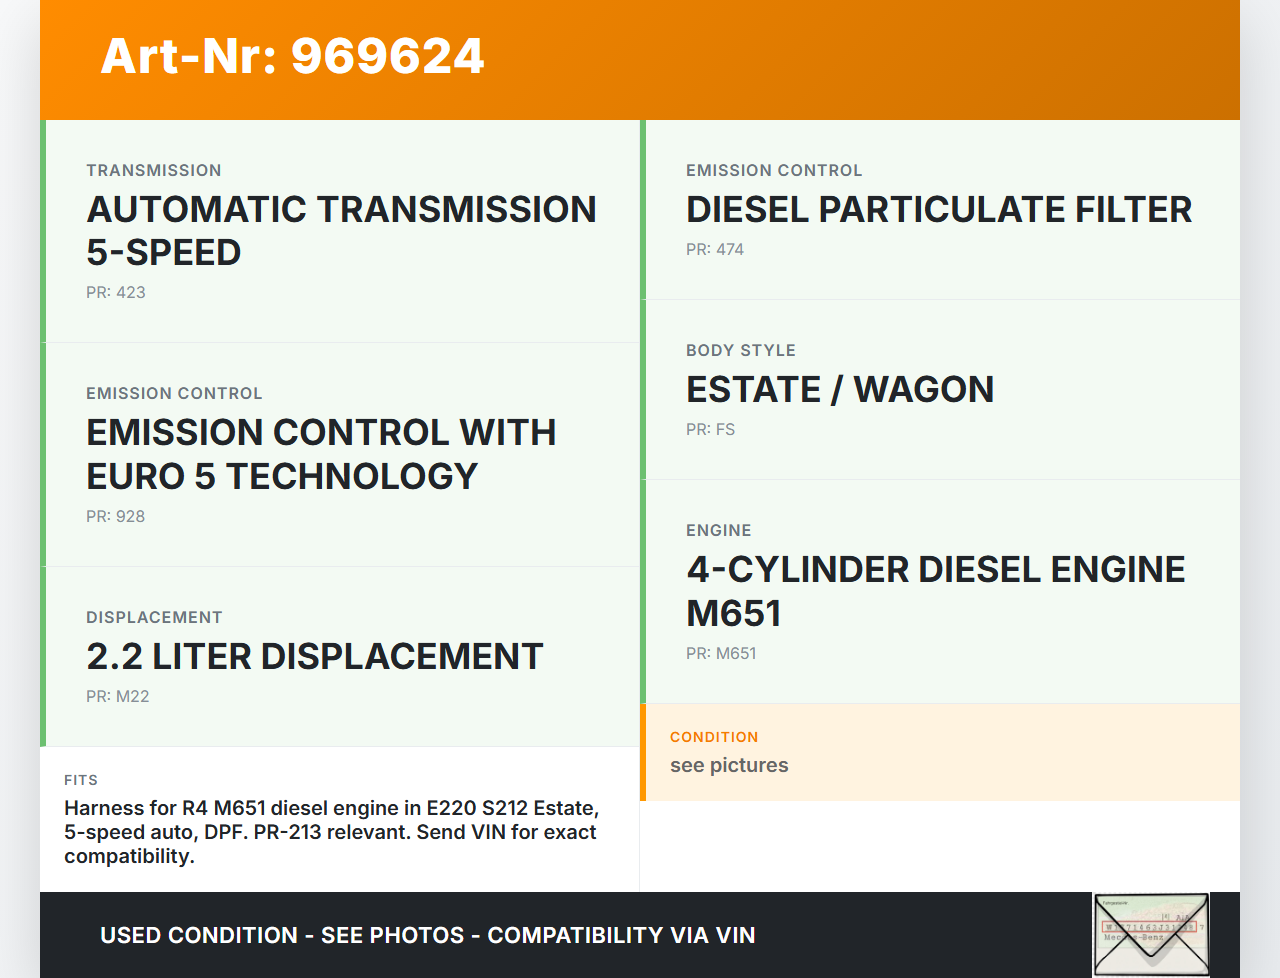Click the 4-Cylinder Diesel Engine M651 title

(x=935, y=591)
